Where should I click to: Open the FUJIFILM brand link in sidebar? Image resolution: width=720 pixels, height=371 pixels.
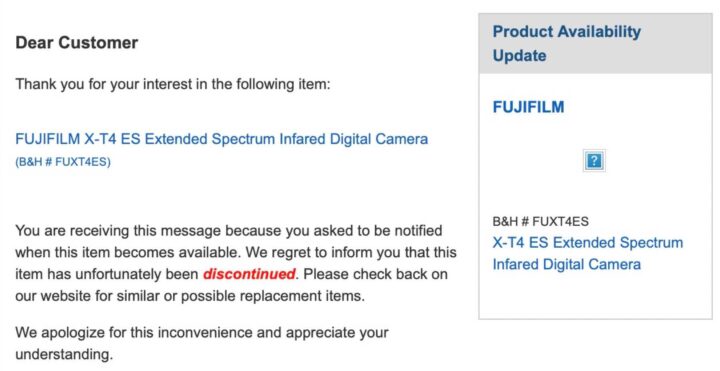coord(529,107)
